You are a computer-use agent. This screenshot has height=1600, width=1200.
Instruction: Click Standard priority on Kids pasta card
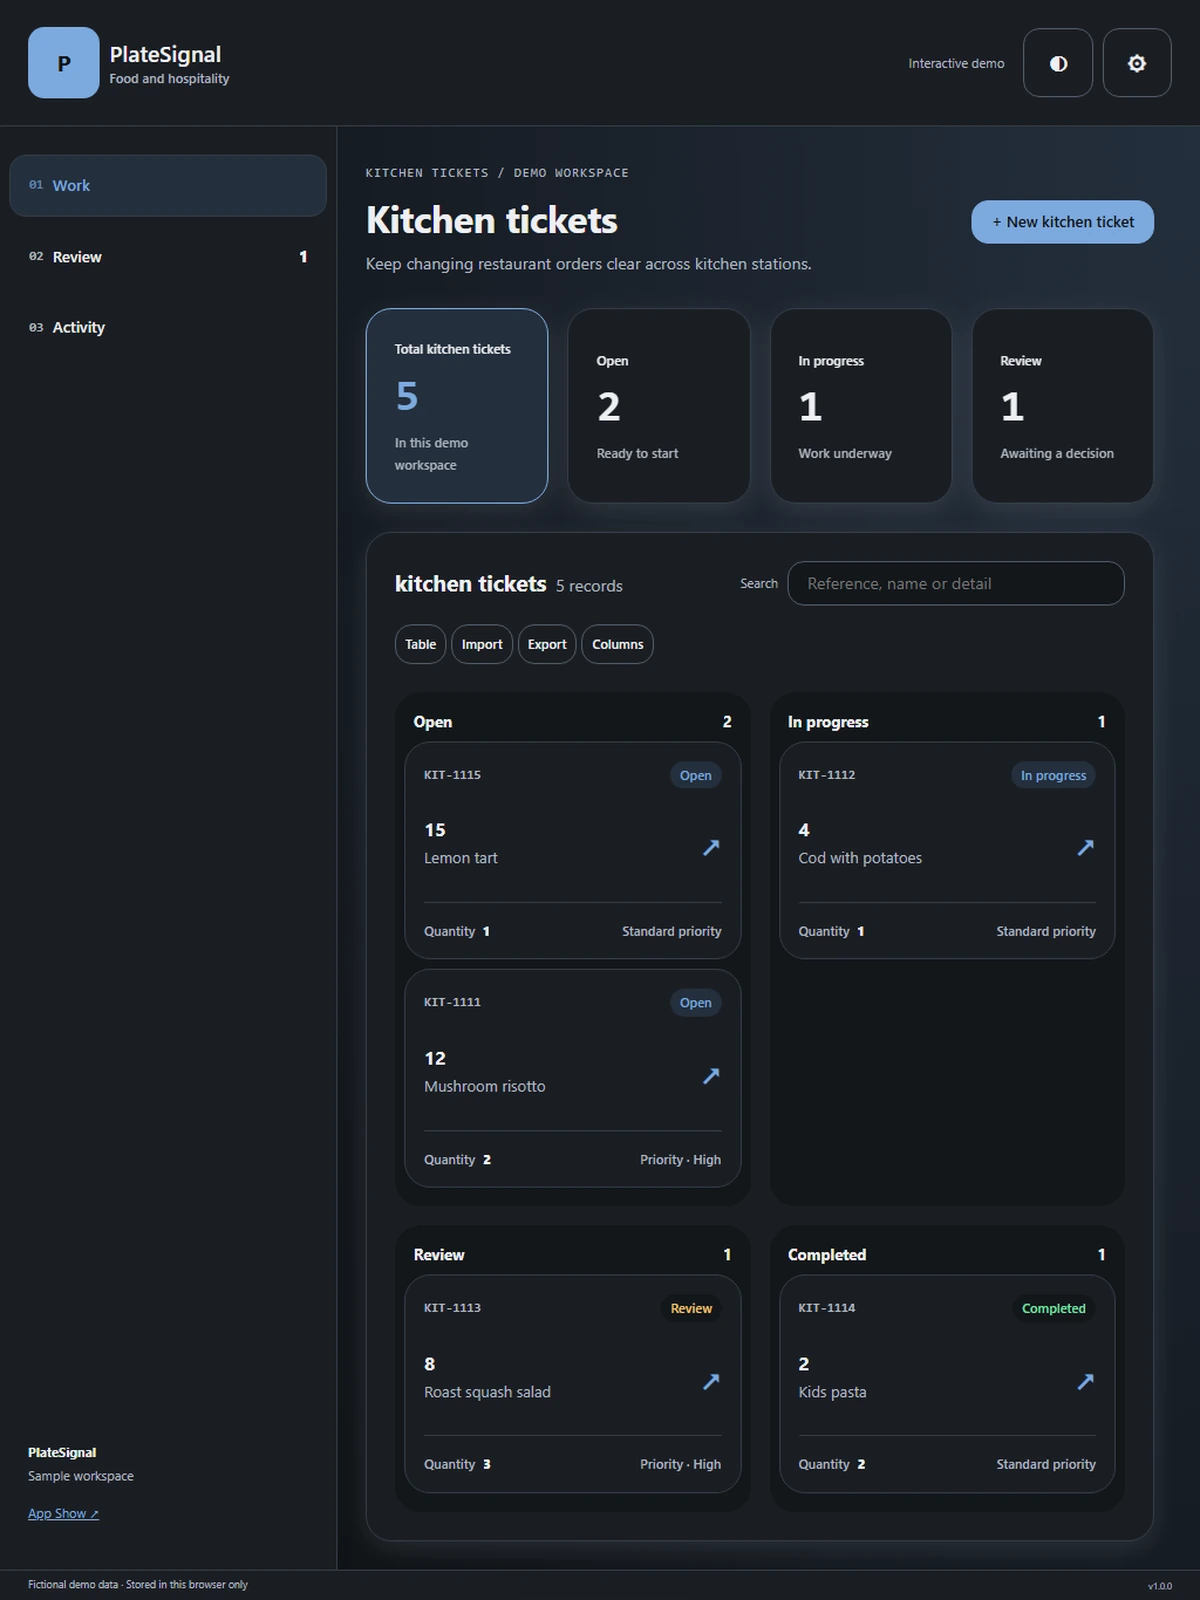(1045, 1464)
